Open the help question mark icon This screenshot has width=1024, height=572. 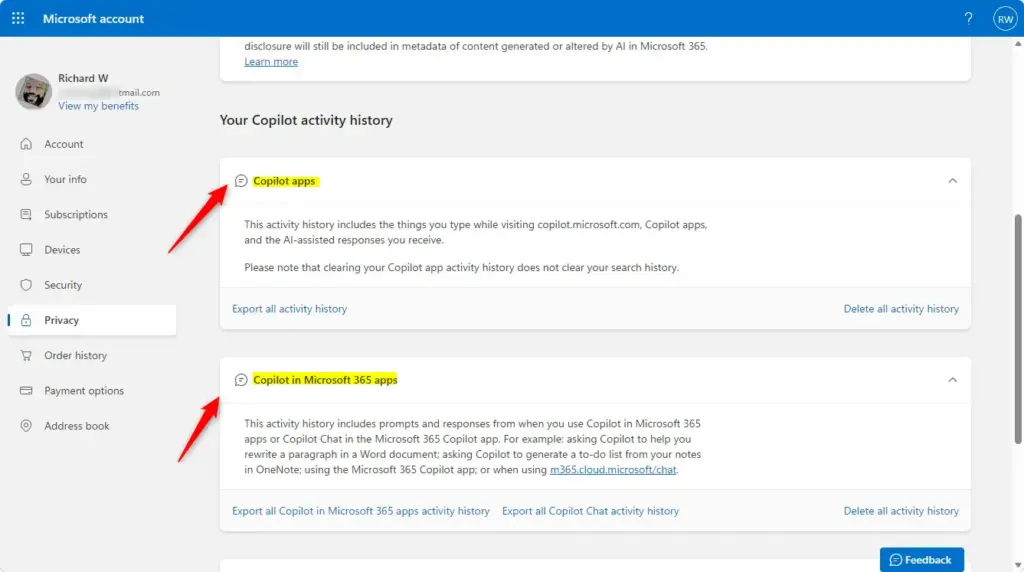pyautogui.click(x=968, y=18)
